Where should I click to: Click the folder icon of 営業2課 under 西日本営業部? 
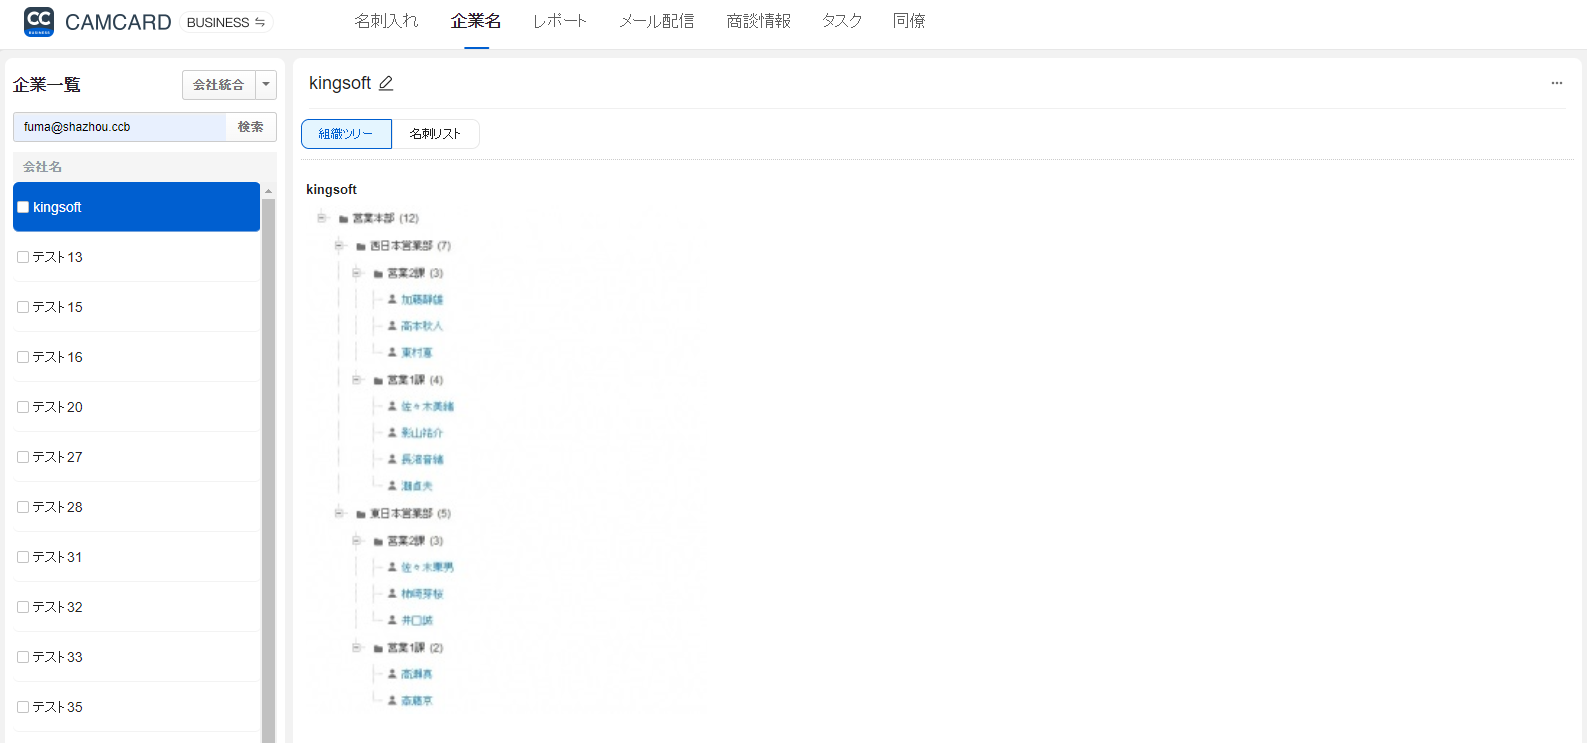pyautogui.click(x=378, y=273)
